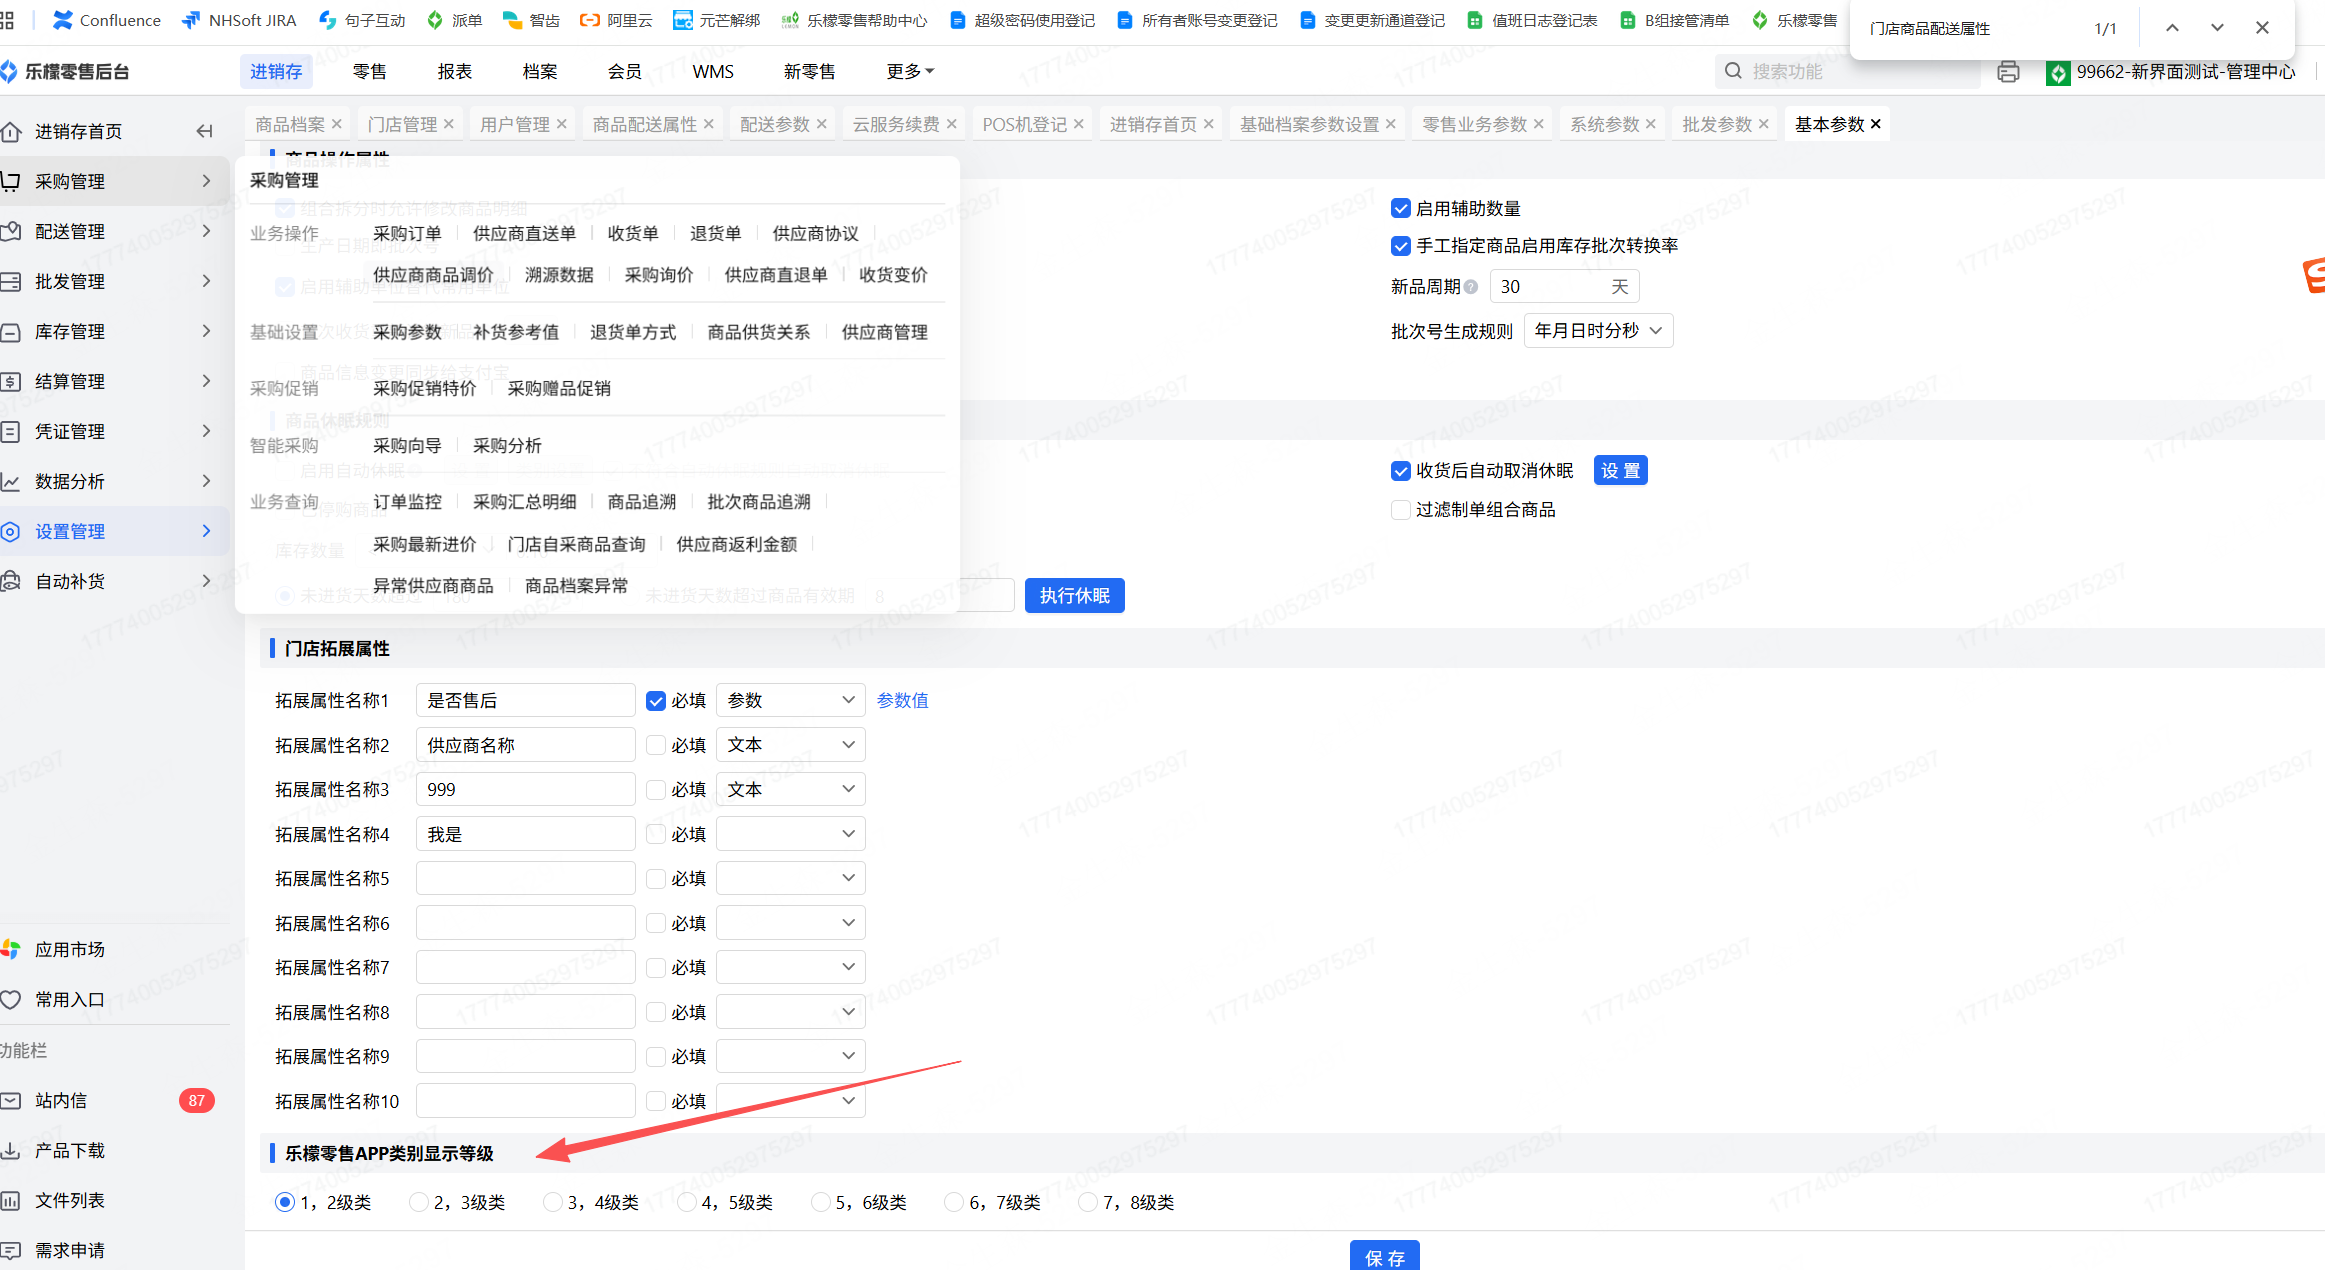Open 采购订单 from purchase menu
The height and width of the screenshot is (1270, 2325).
pyautogui.click(x=406, y=233)
